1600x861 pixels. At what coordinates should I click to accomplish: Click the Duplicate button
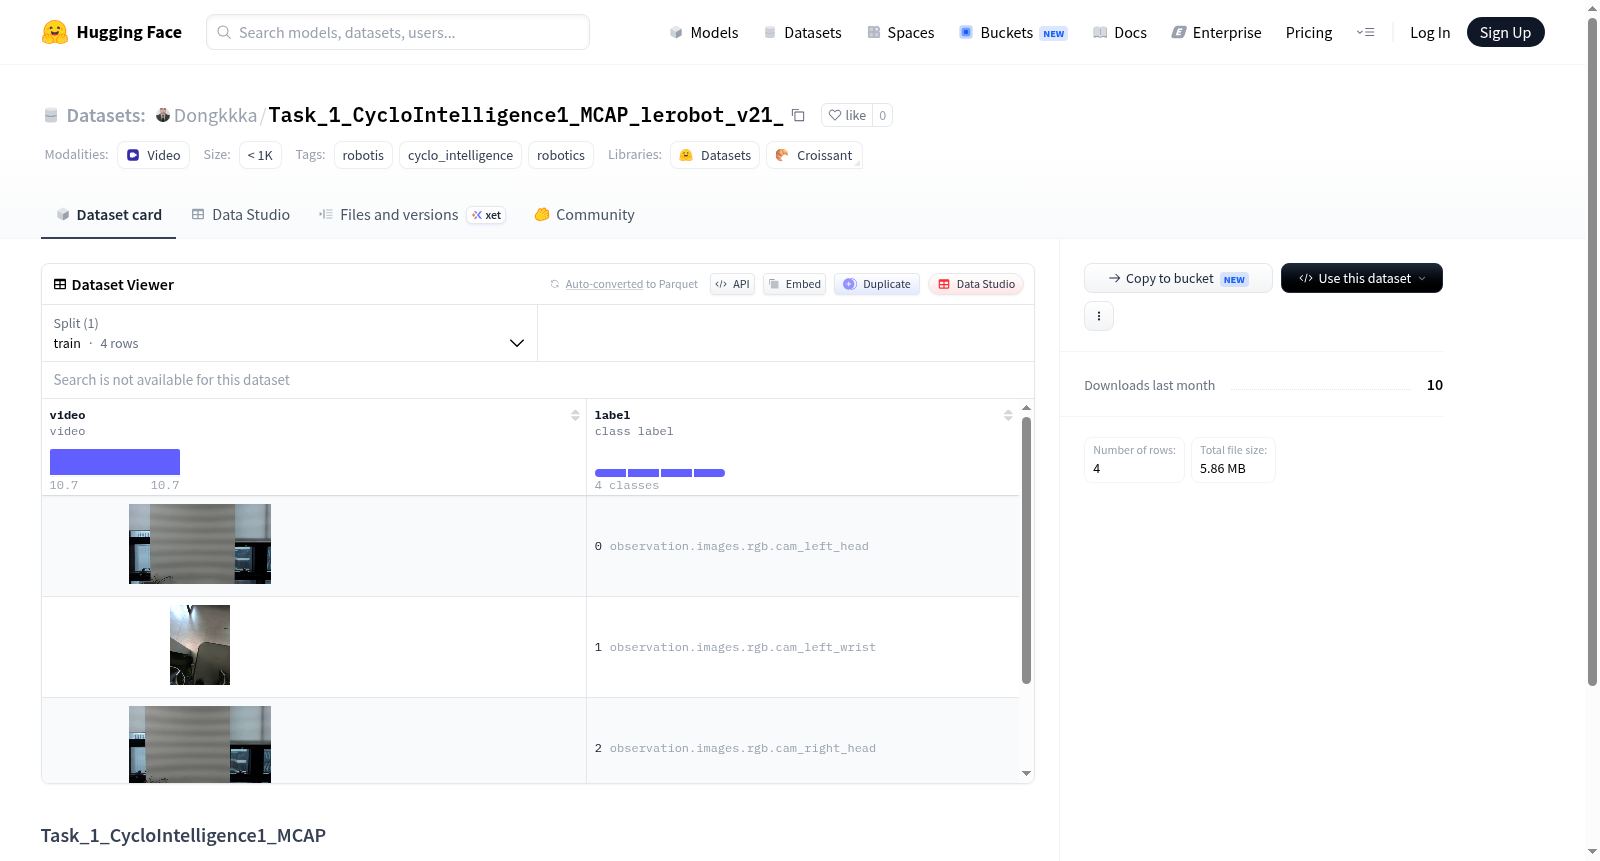click(877, 284)
